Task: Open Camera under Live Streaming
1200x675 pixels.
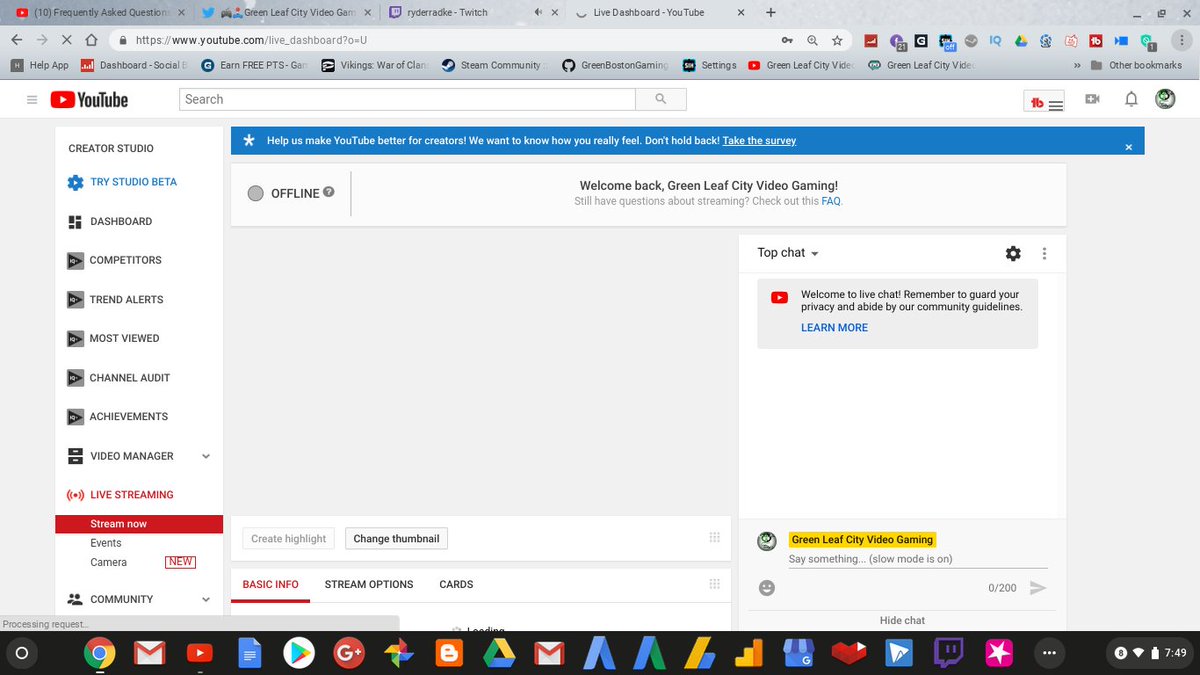Action: tap(109, 562)
